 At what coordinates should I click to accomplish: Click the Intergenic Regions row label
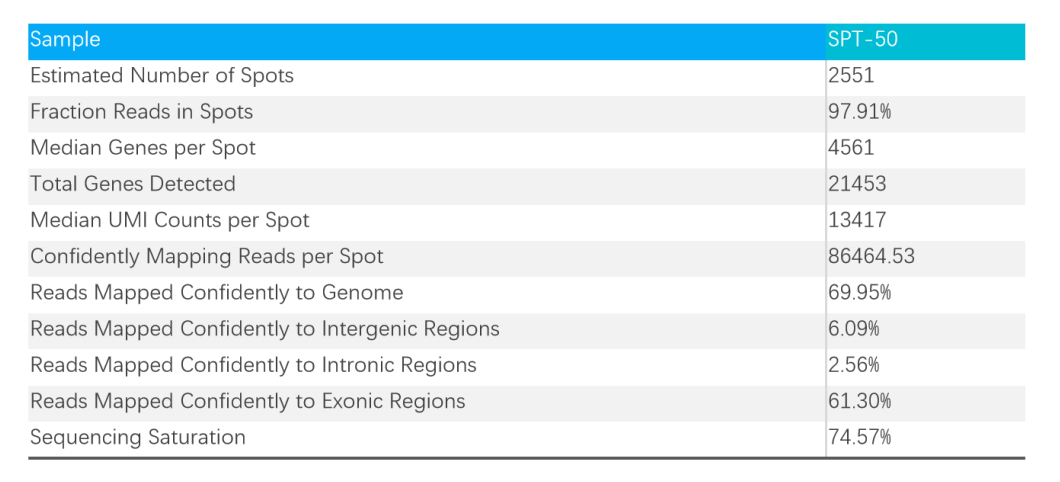point(265,329)
